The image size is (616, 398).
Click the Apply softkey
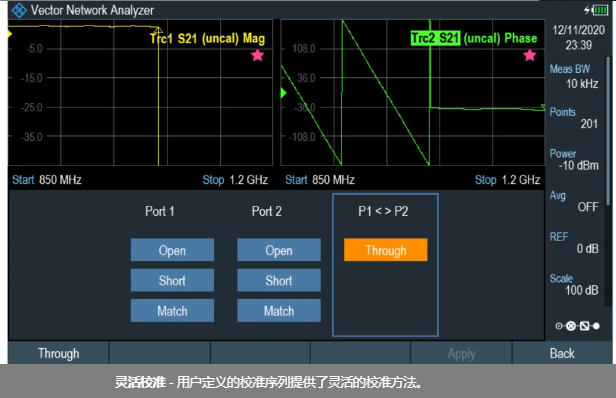coord(461,353)
